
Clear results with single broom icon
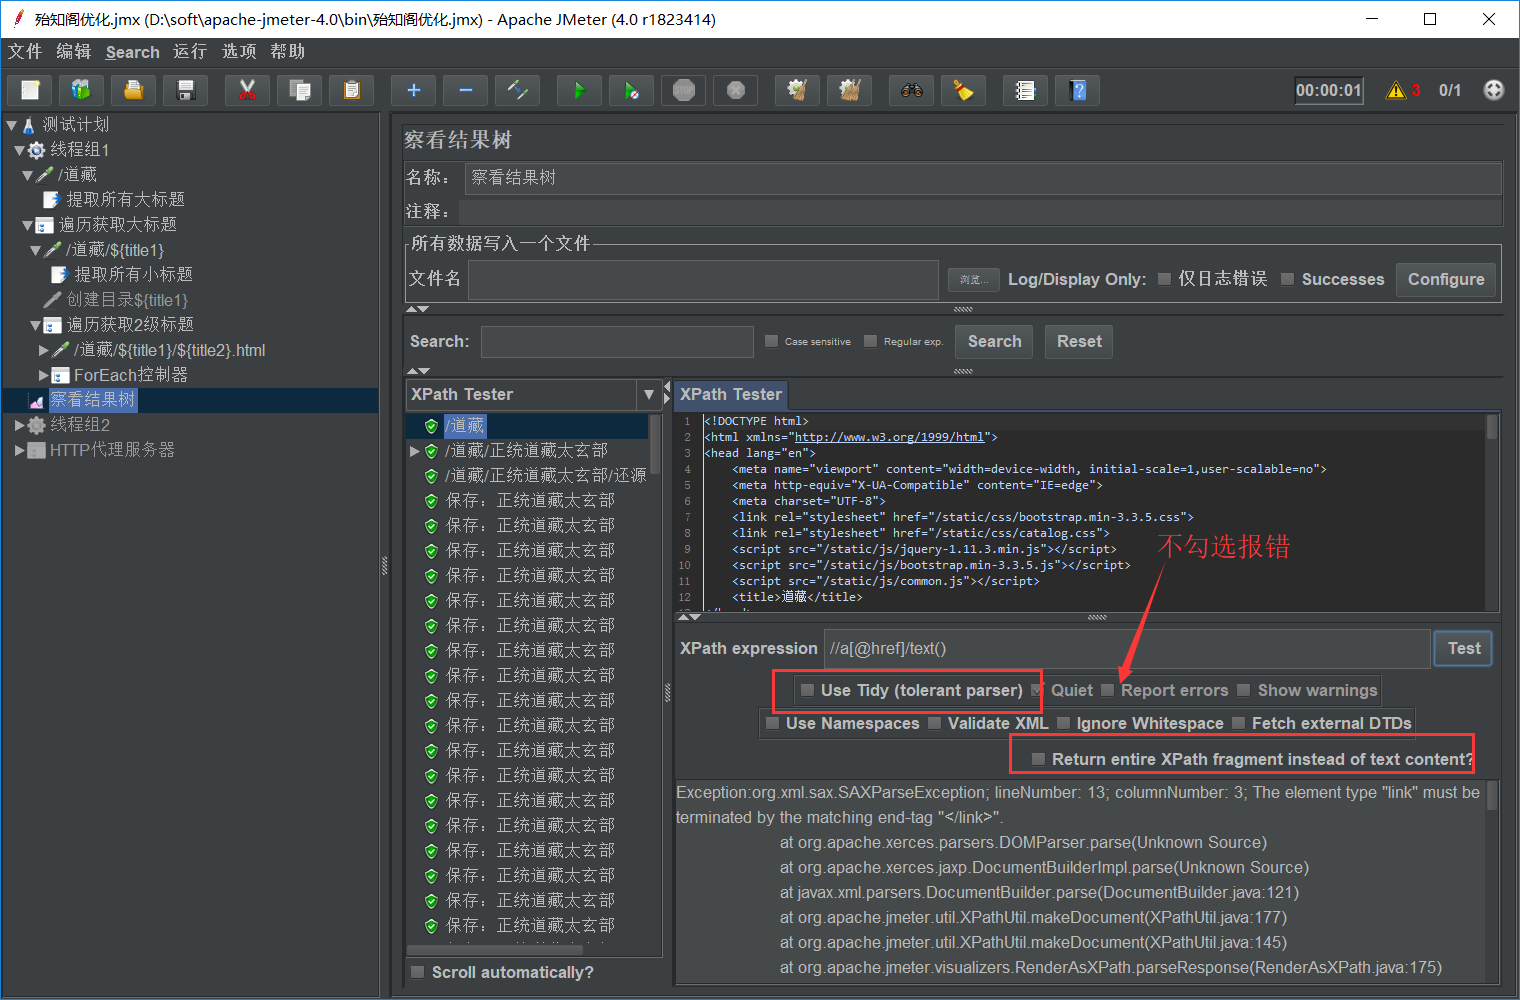pyautogui.click(x=798, y=90)
